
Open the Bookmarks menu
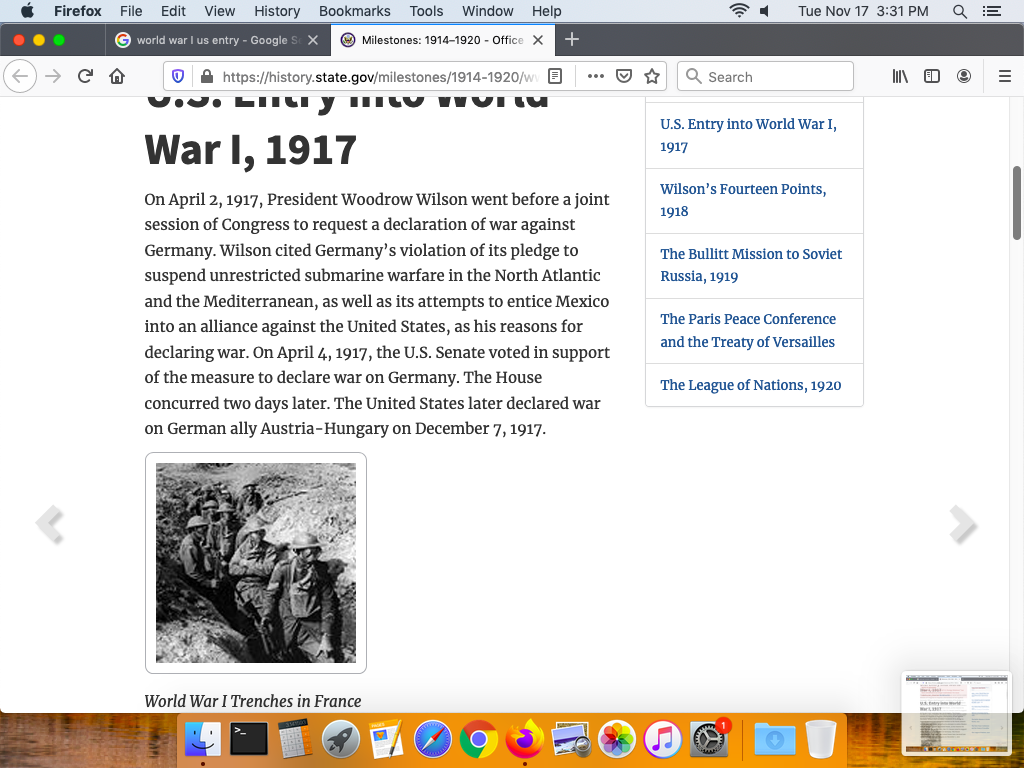coord(354,11)
